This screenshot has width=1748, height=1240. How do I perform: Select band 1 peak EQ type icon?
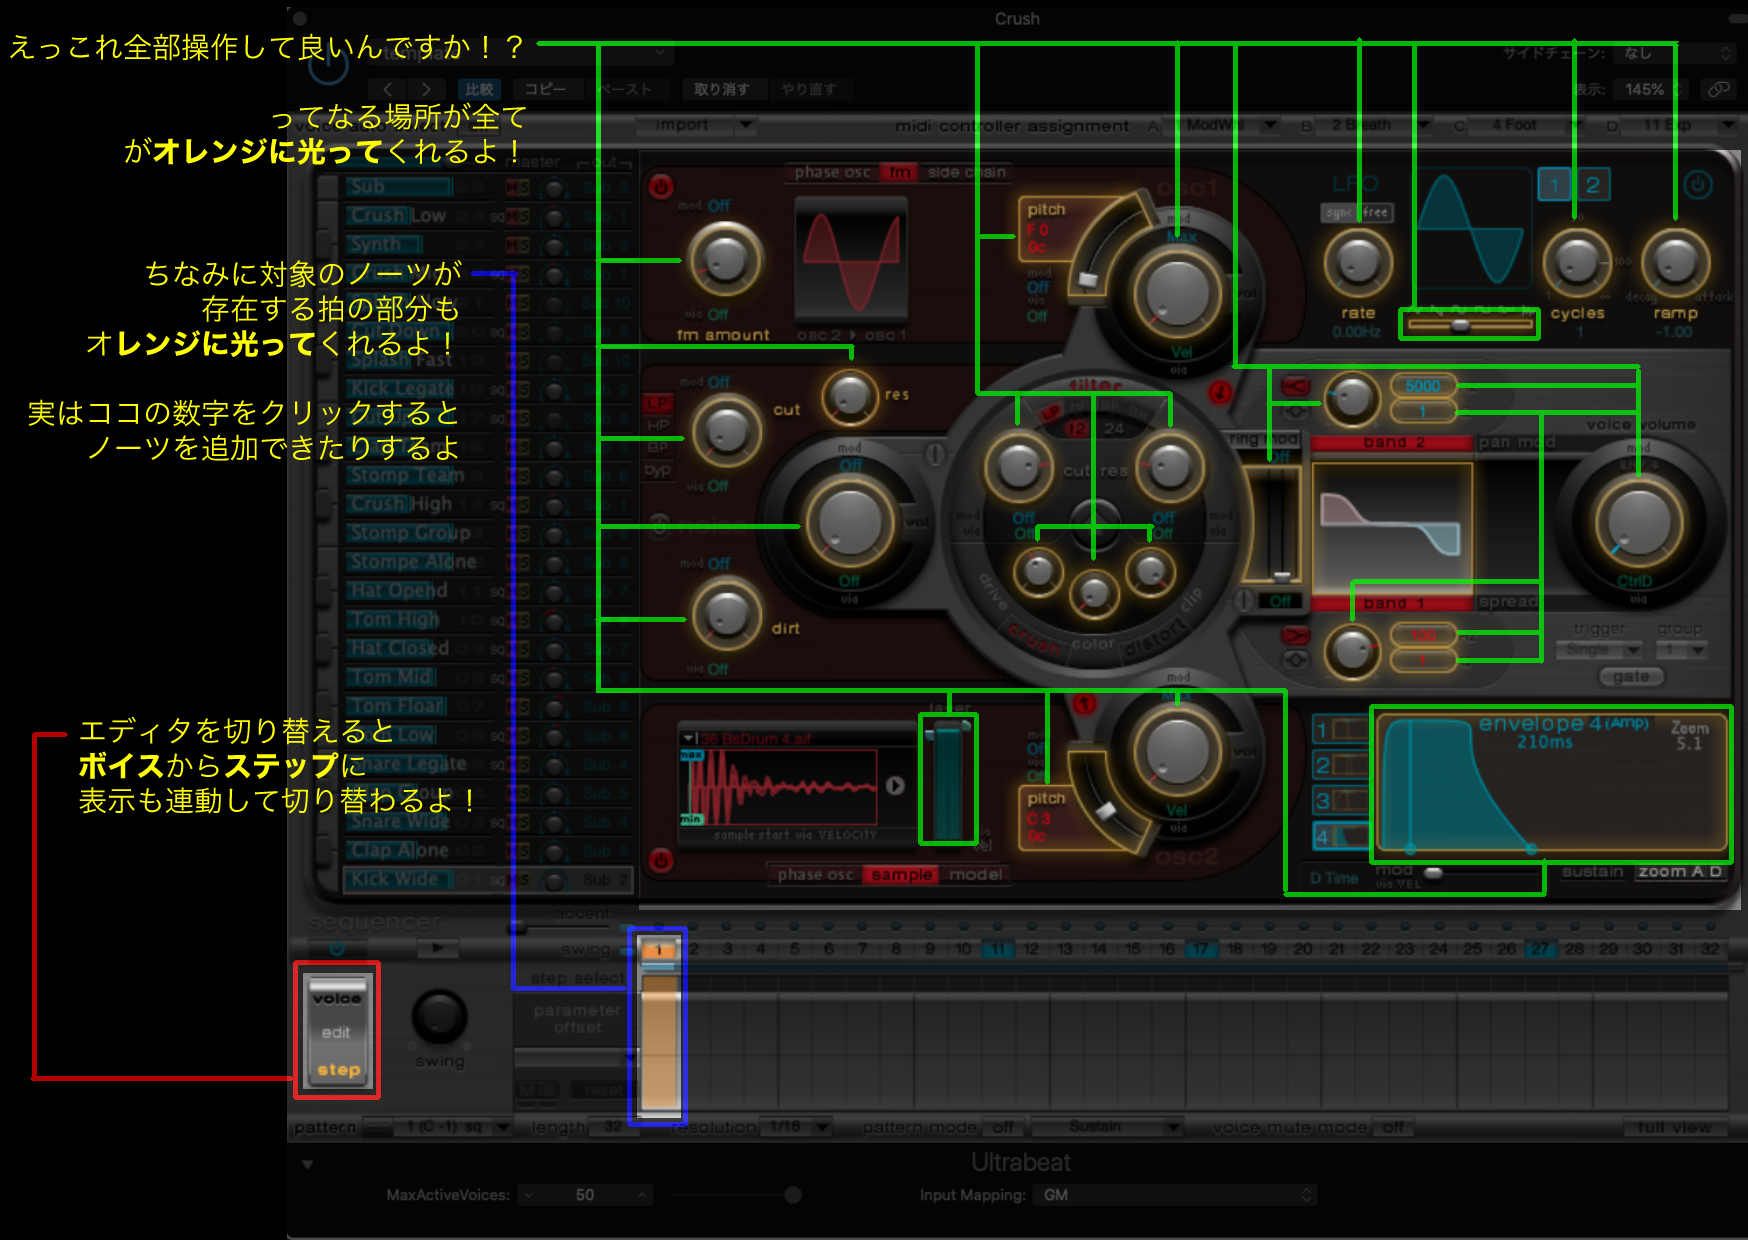1295,659
